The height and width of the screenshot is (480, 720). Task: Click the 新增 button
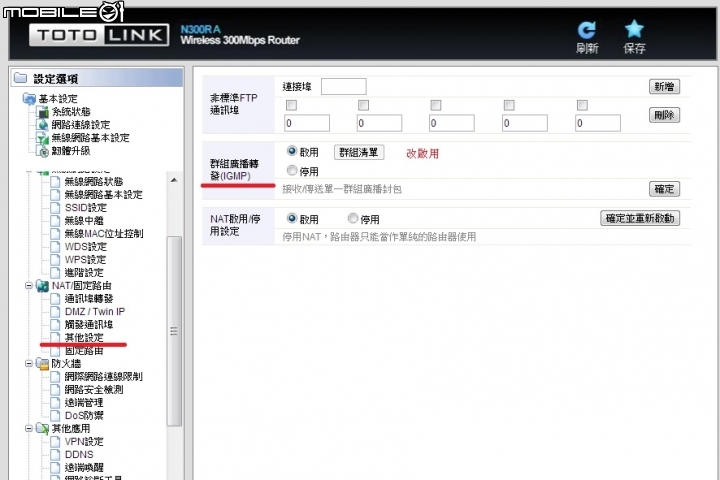pos(664,86)
